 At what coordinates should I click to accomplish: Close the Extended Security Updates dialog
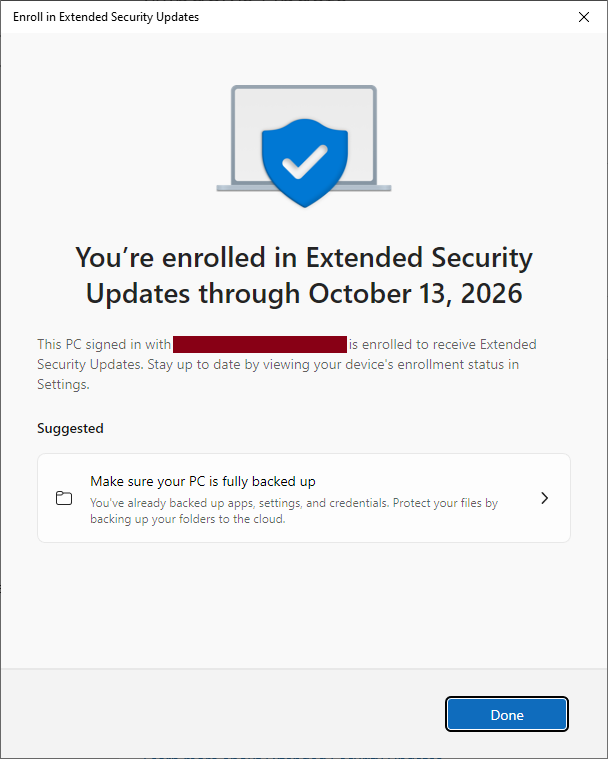[x=584, y=17]
